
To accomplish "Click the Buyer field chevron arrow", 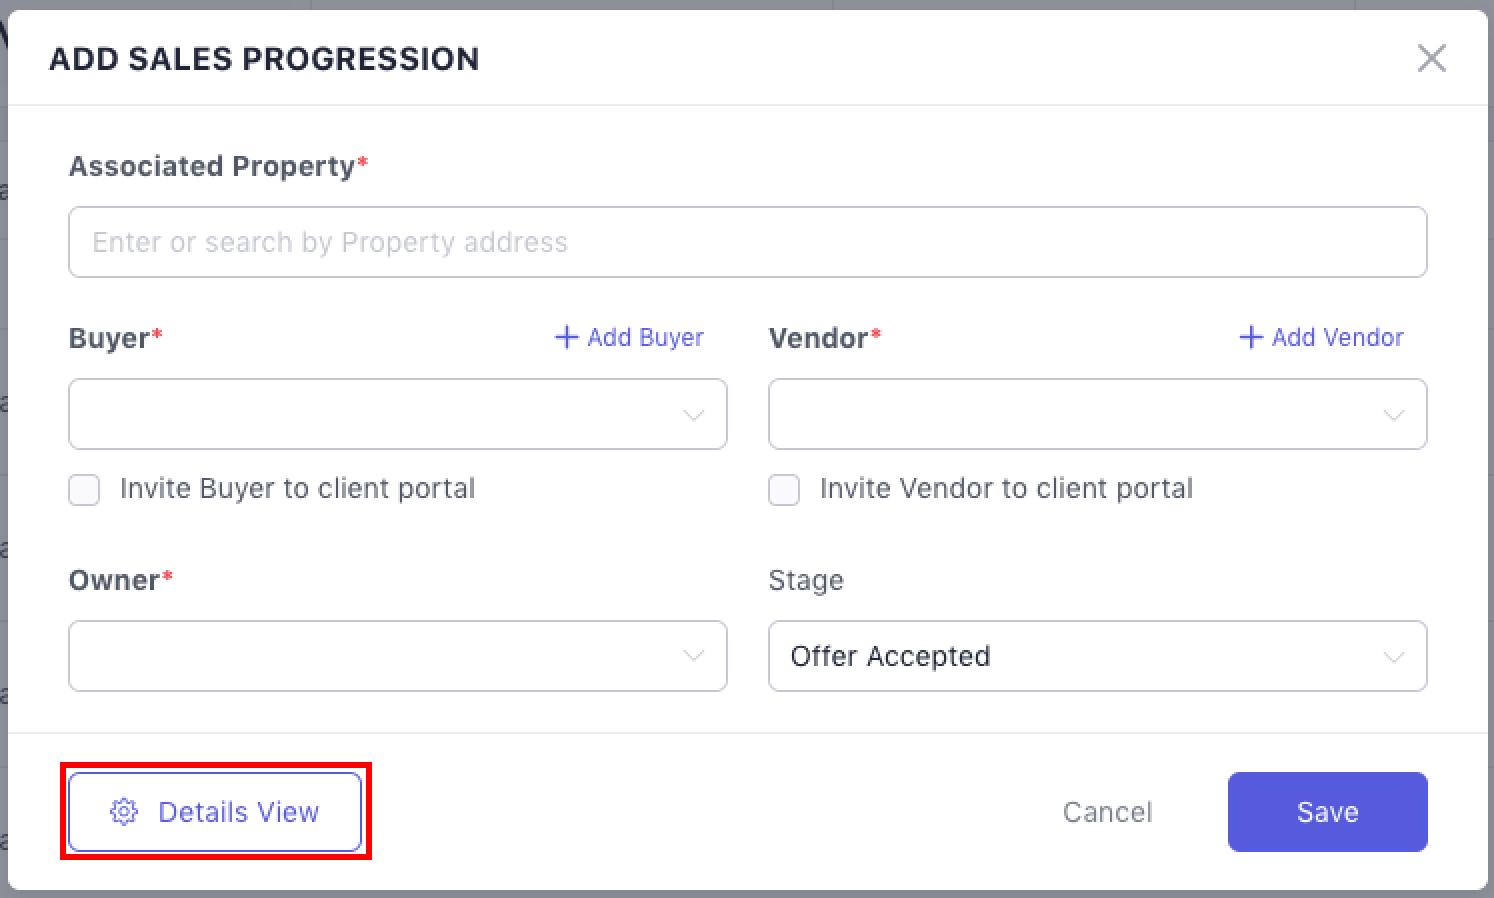I will [x=693, y=415].
